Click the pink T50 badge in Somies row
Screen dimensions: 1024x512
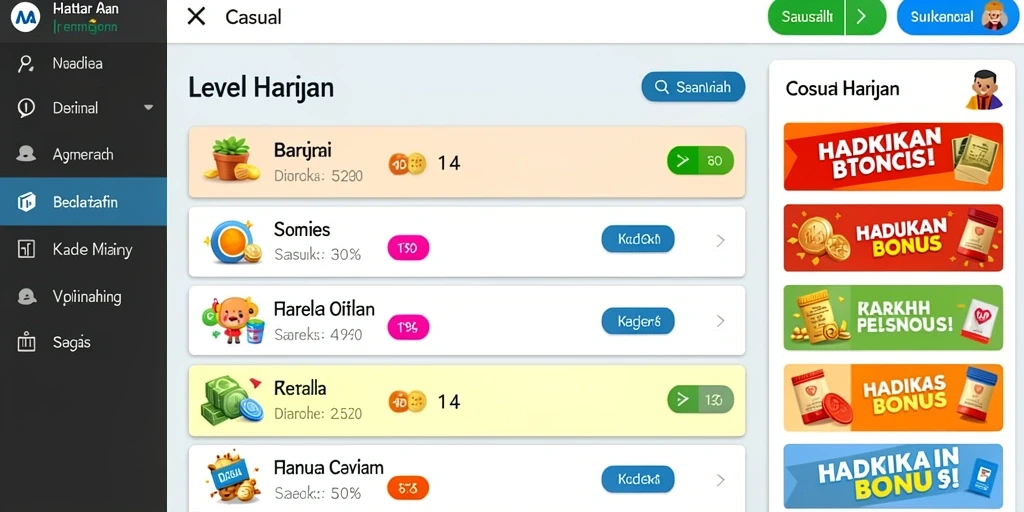[408, 248]
